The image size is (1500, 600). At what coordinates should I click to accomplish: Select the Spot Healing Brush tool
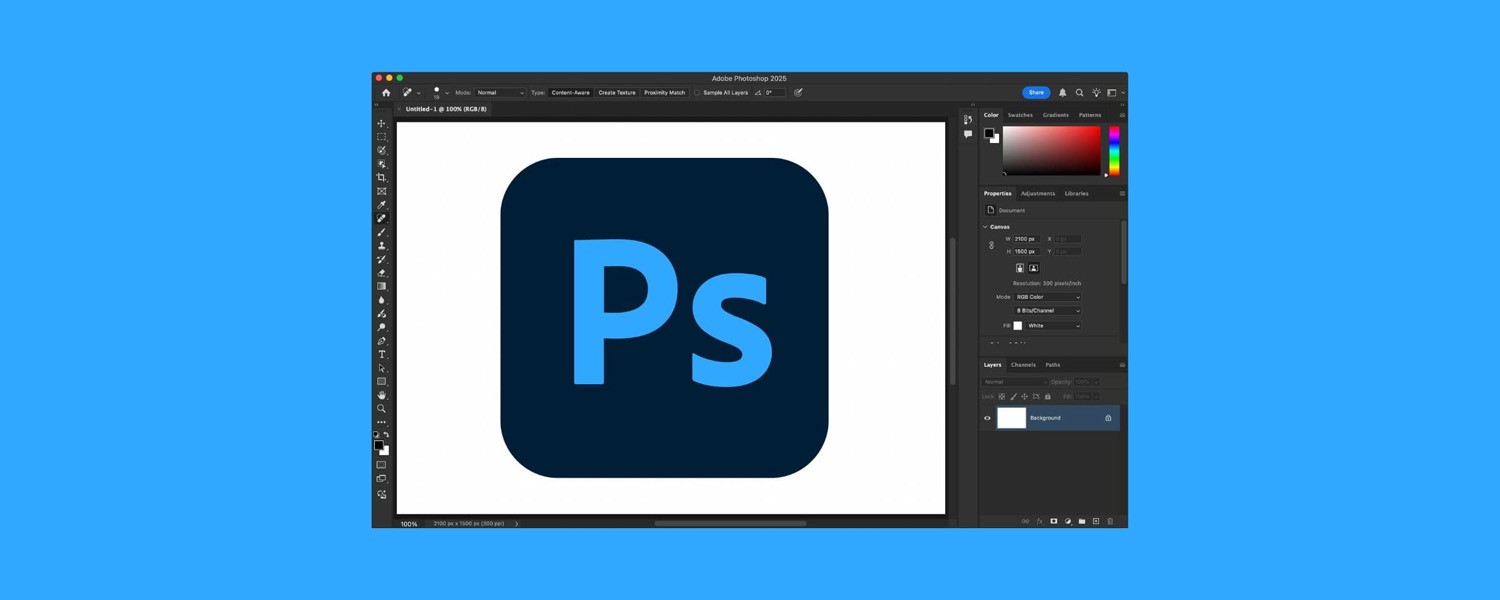381,218
